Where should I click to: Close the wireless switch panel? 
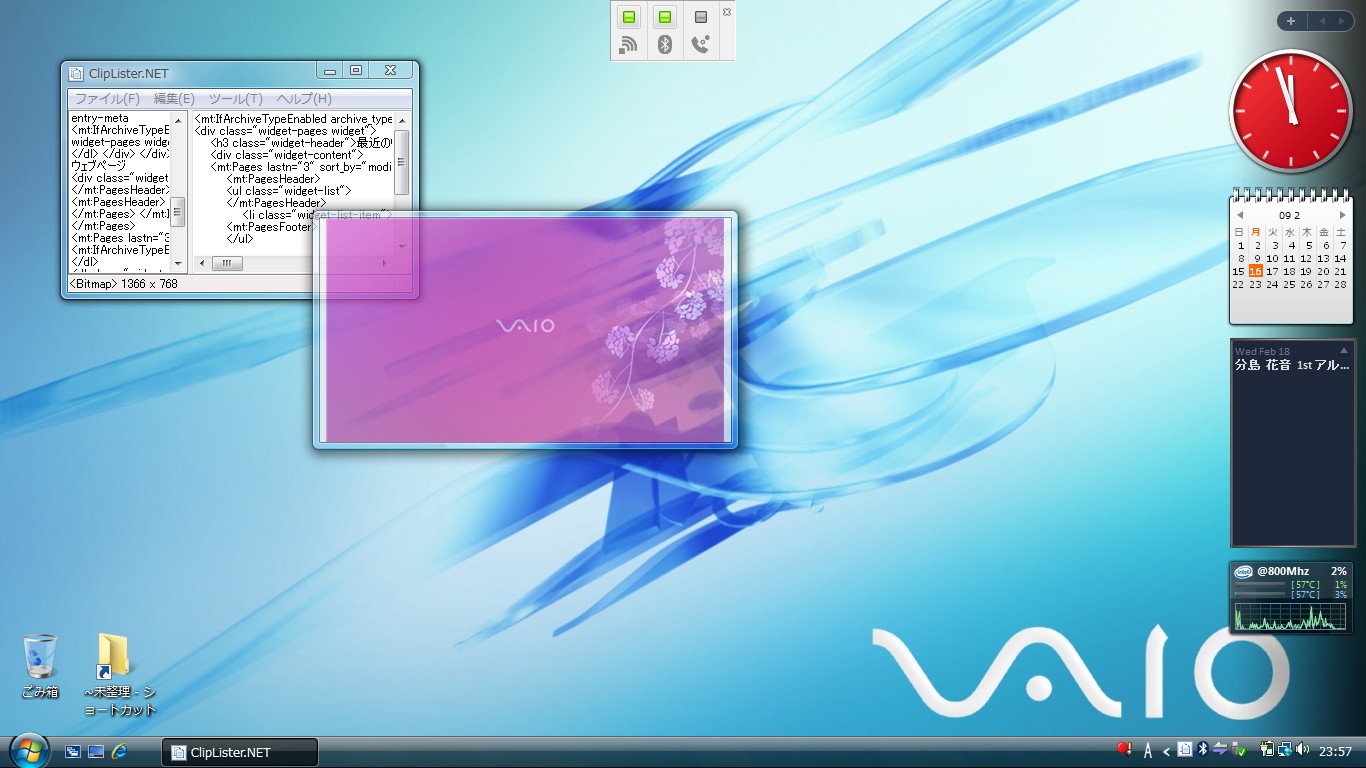727,12
